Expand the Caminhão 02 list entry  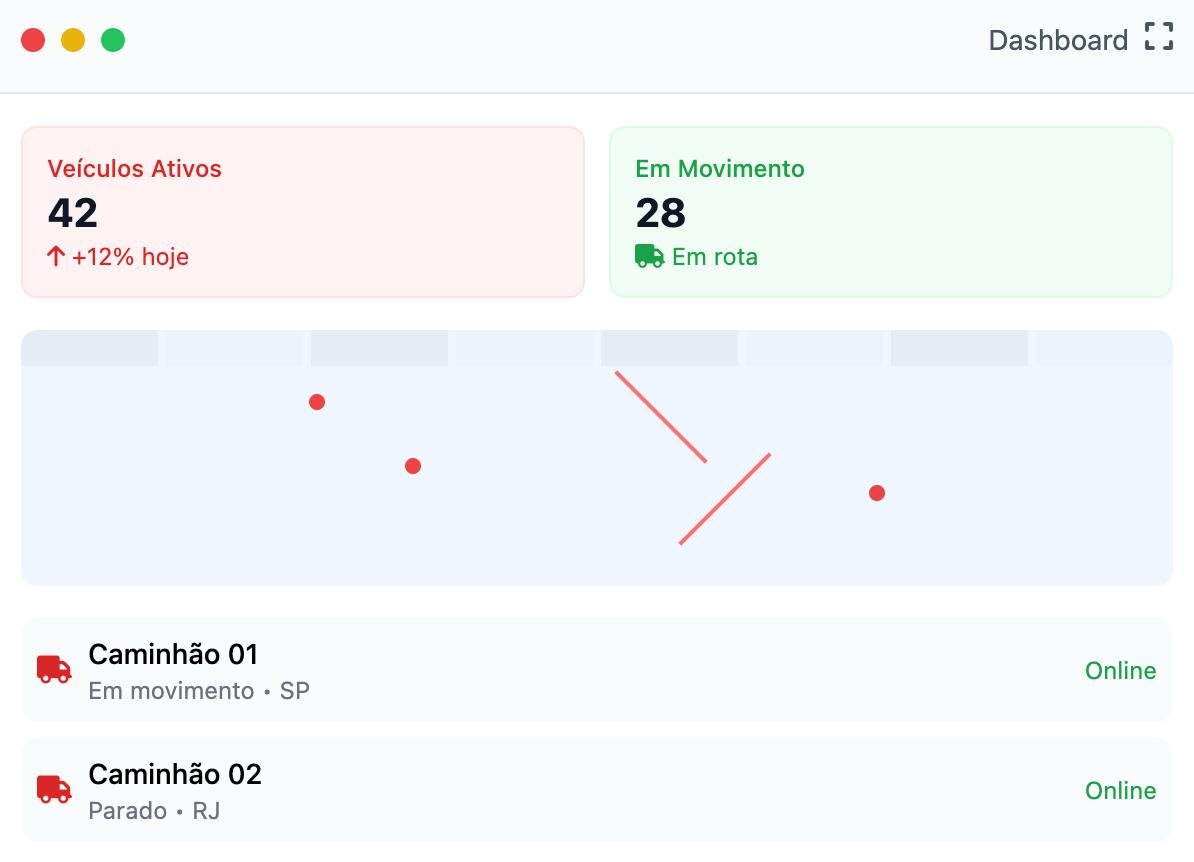597,790
